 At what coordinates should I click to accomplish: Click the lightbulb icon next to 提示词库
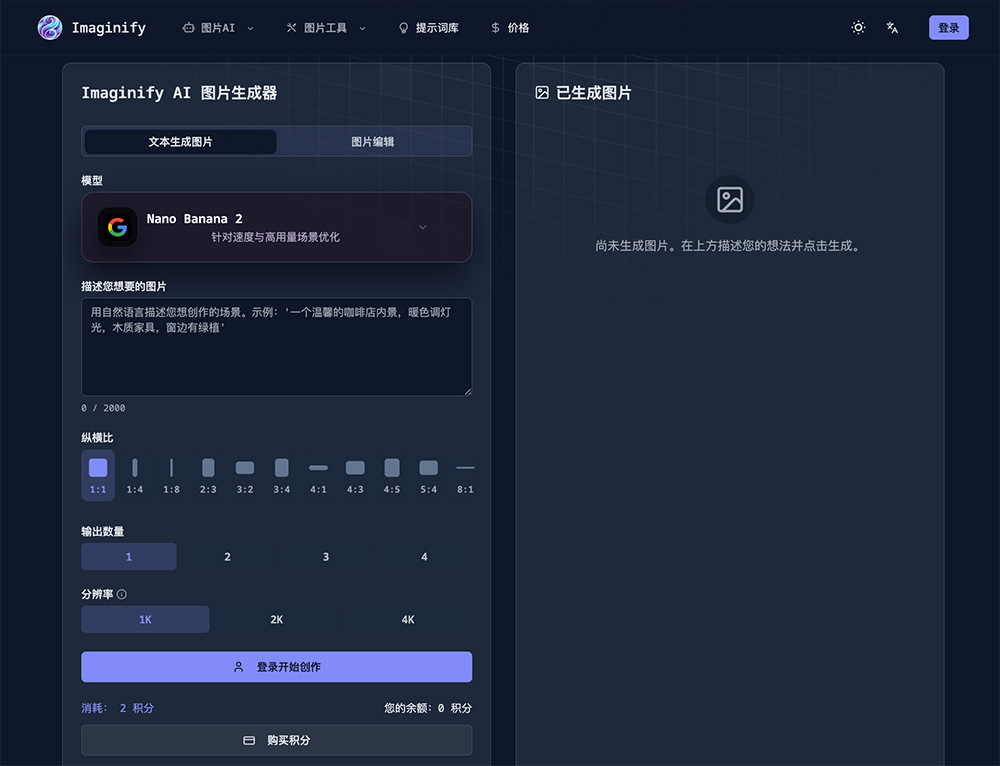tap(402, 28)
